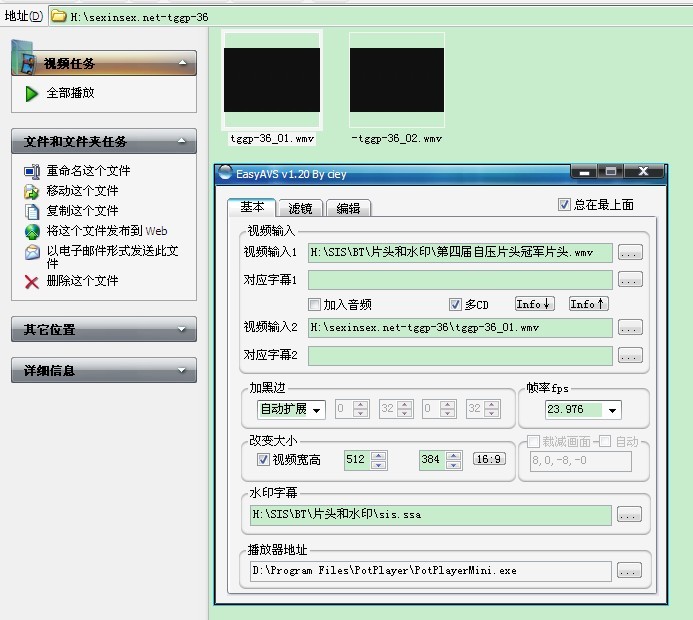The width and height of the screenshot is (693, 620).
Task: Click the 全部播放 play all link
Action: (x=71, y=93)
